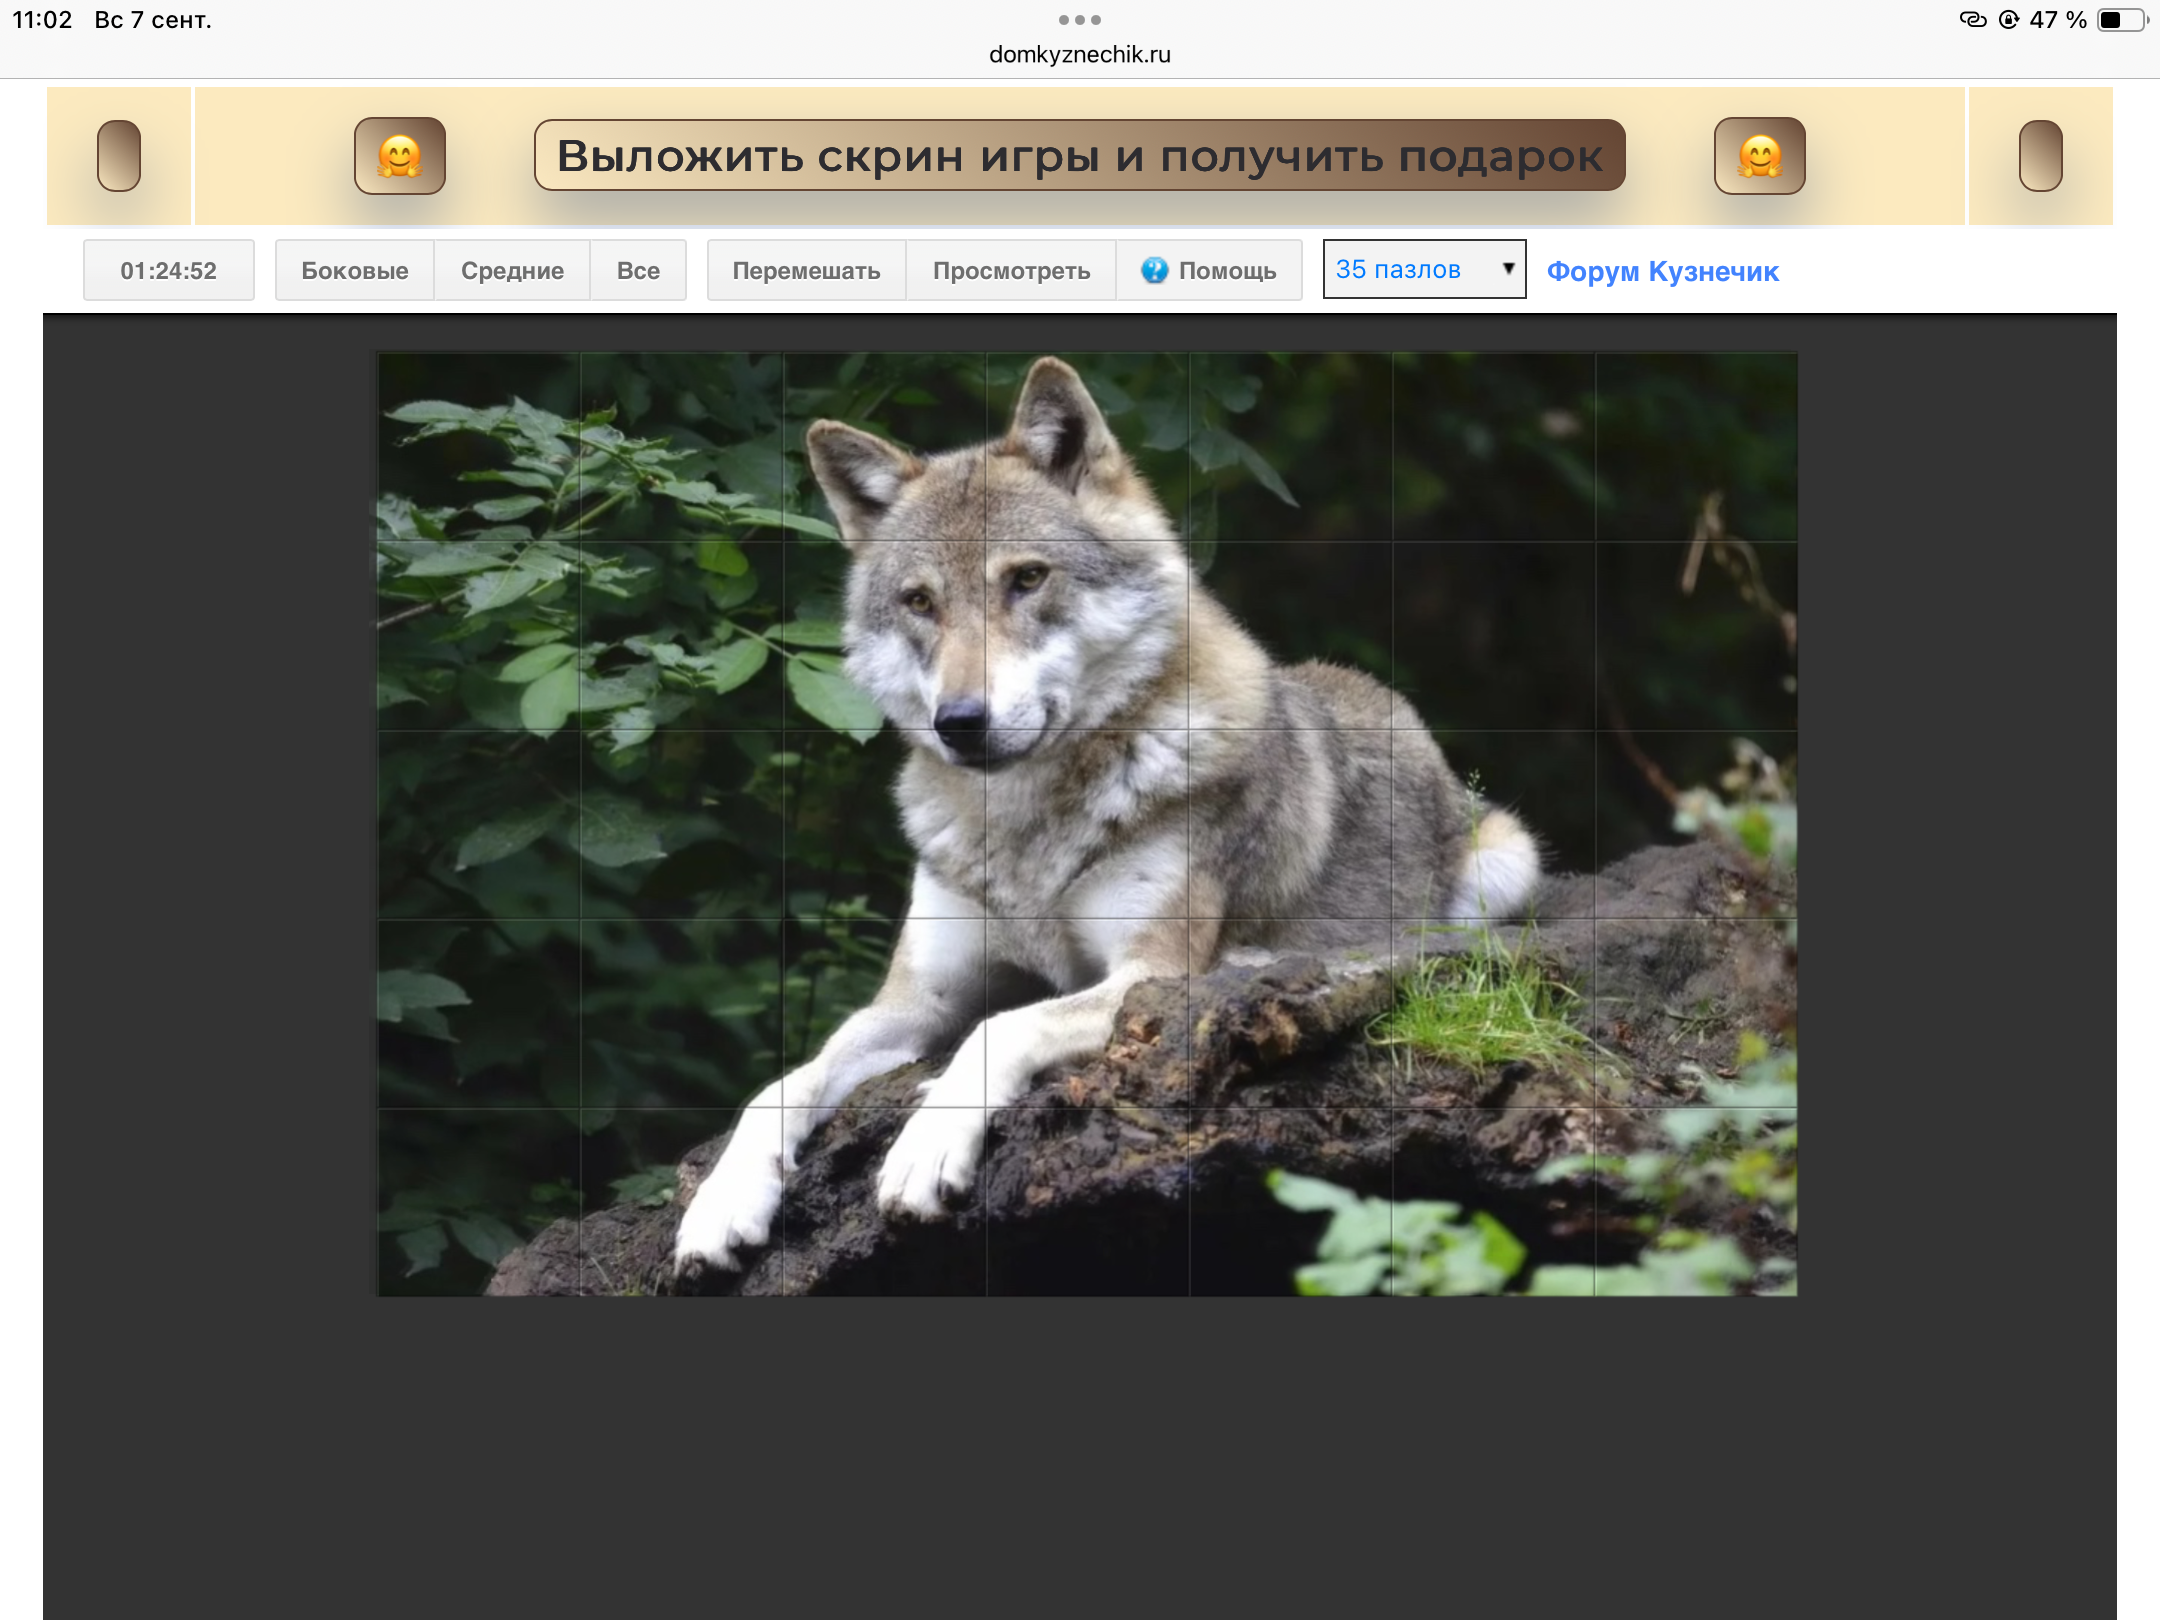Image resolution: width=2160 pixels, height=1620 pixels.
Task: Click the timer button showing 01:24:52
Action: coord(169,270)
